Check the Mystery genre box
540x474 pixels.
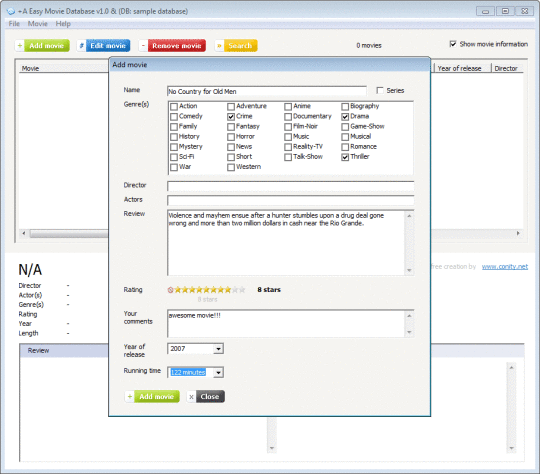[x=174, y=147]
